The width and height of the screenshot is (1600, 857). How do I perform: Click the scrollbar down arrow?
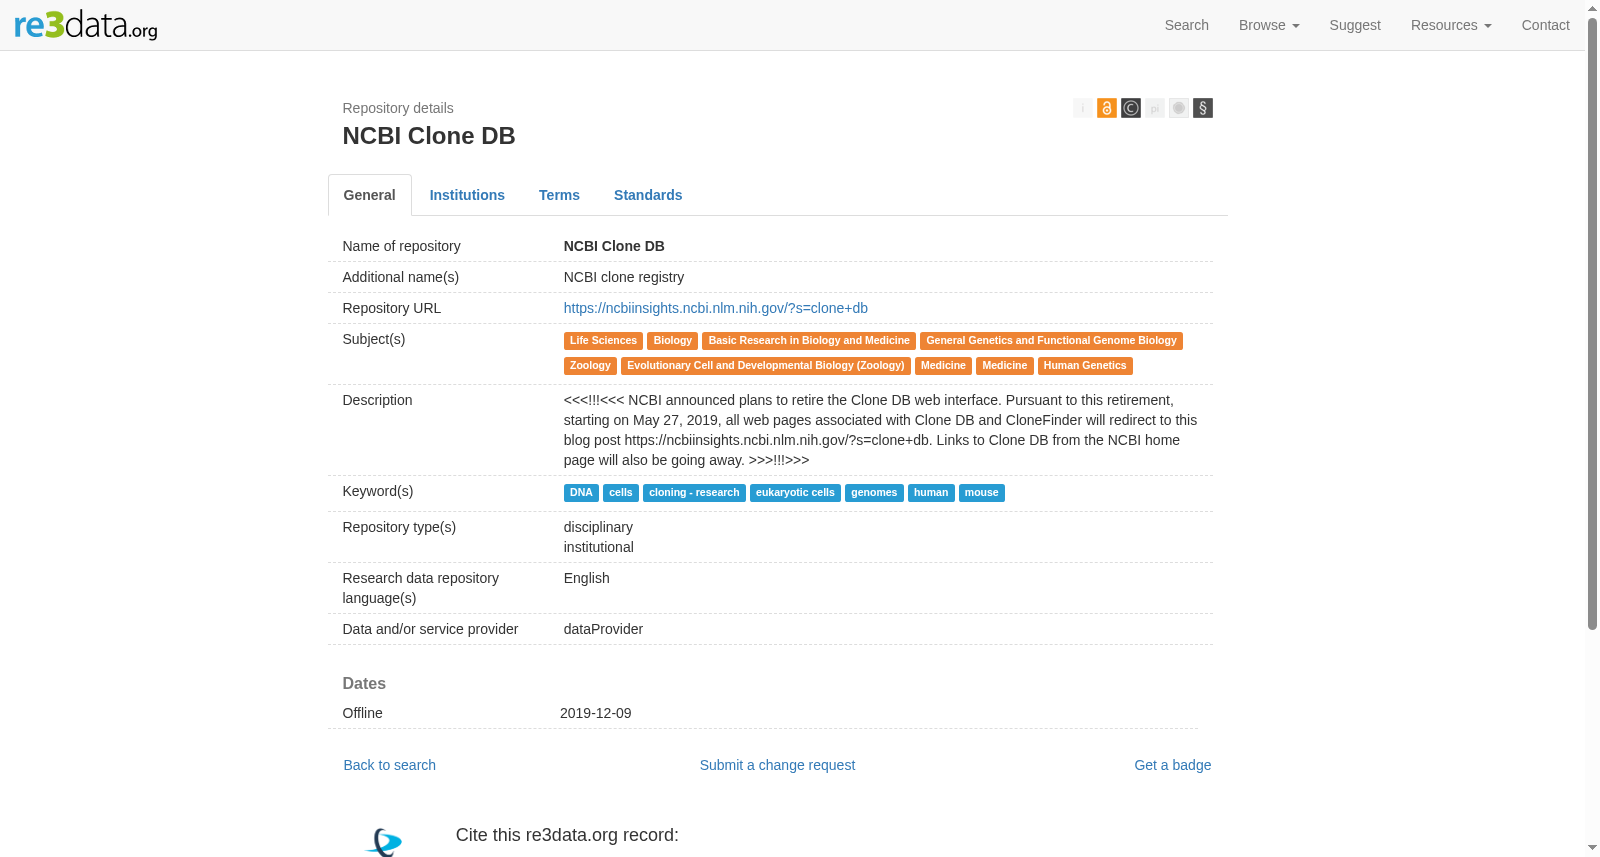pyautogui.click(x=1592, y=848)
